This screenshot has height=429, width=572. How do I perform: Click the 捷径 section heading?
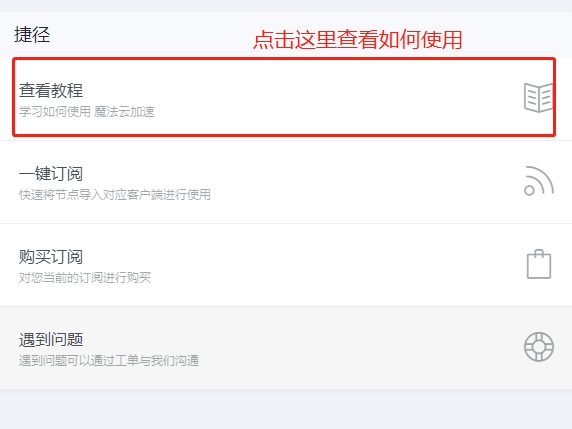click(x=32, y=35)
